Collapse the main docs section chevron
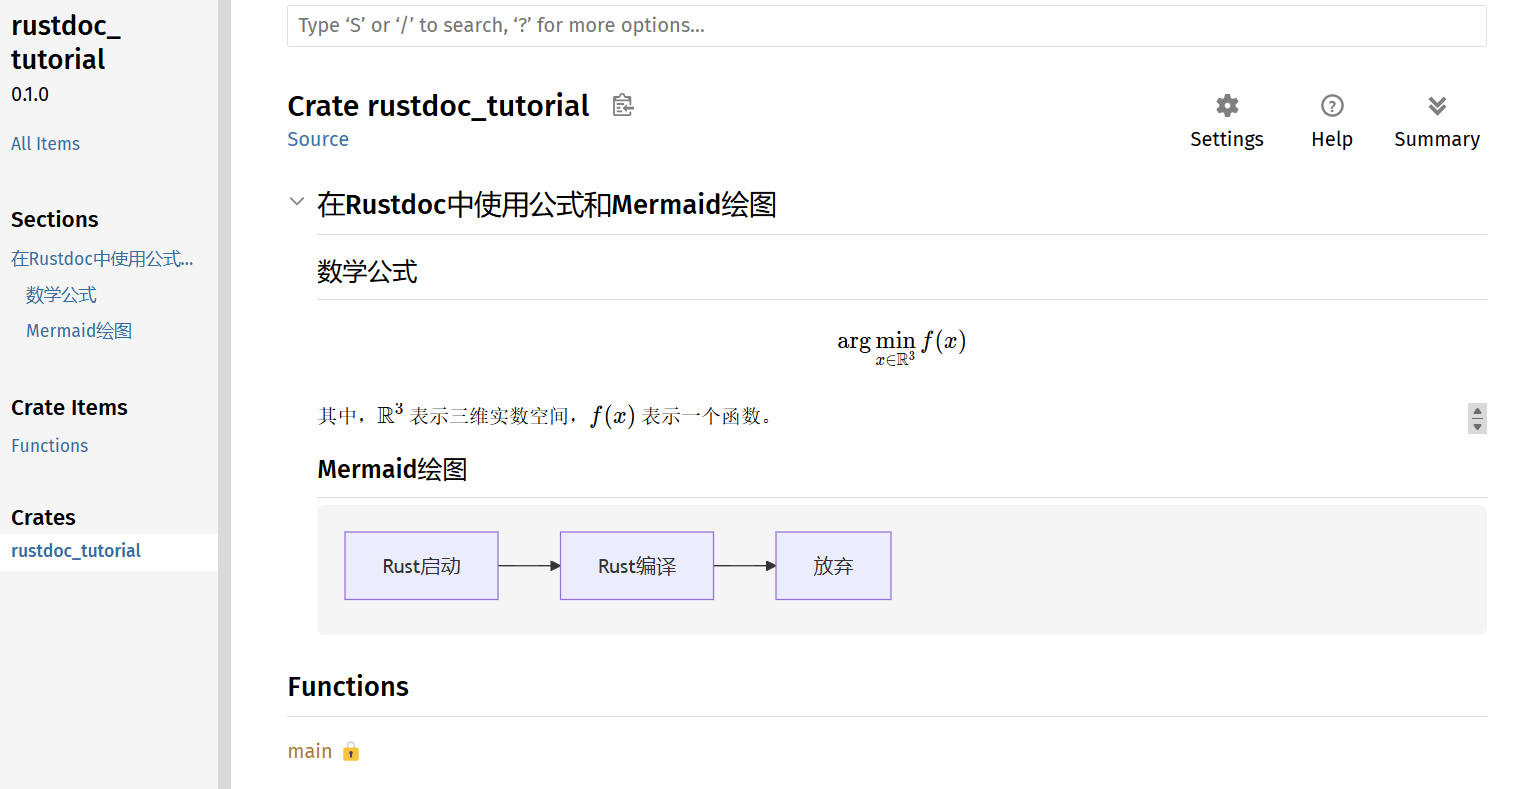The height and width of the screenshot is (789, 1538). pyautogui.click(x=296, y=201)
